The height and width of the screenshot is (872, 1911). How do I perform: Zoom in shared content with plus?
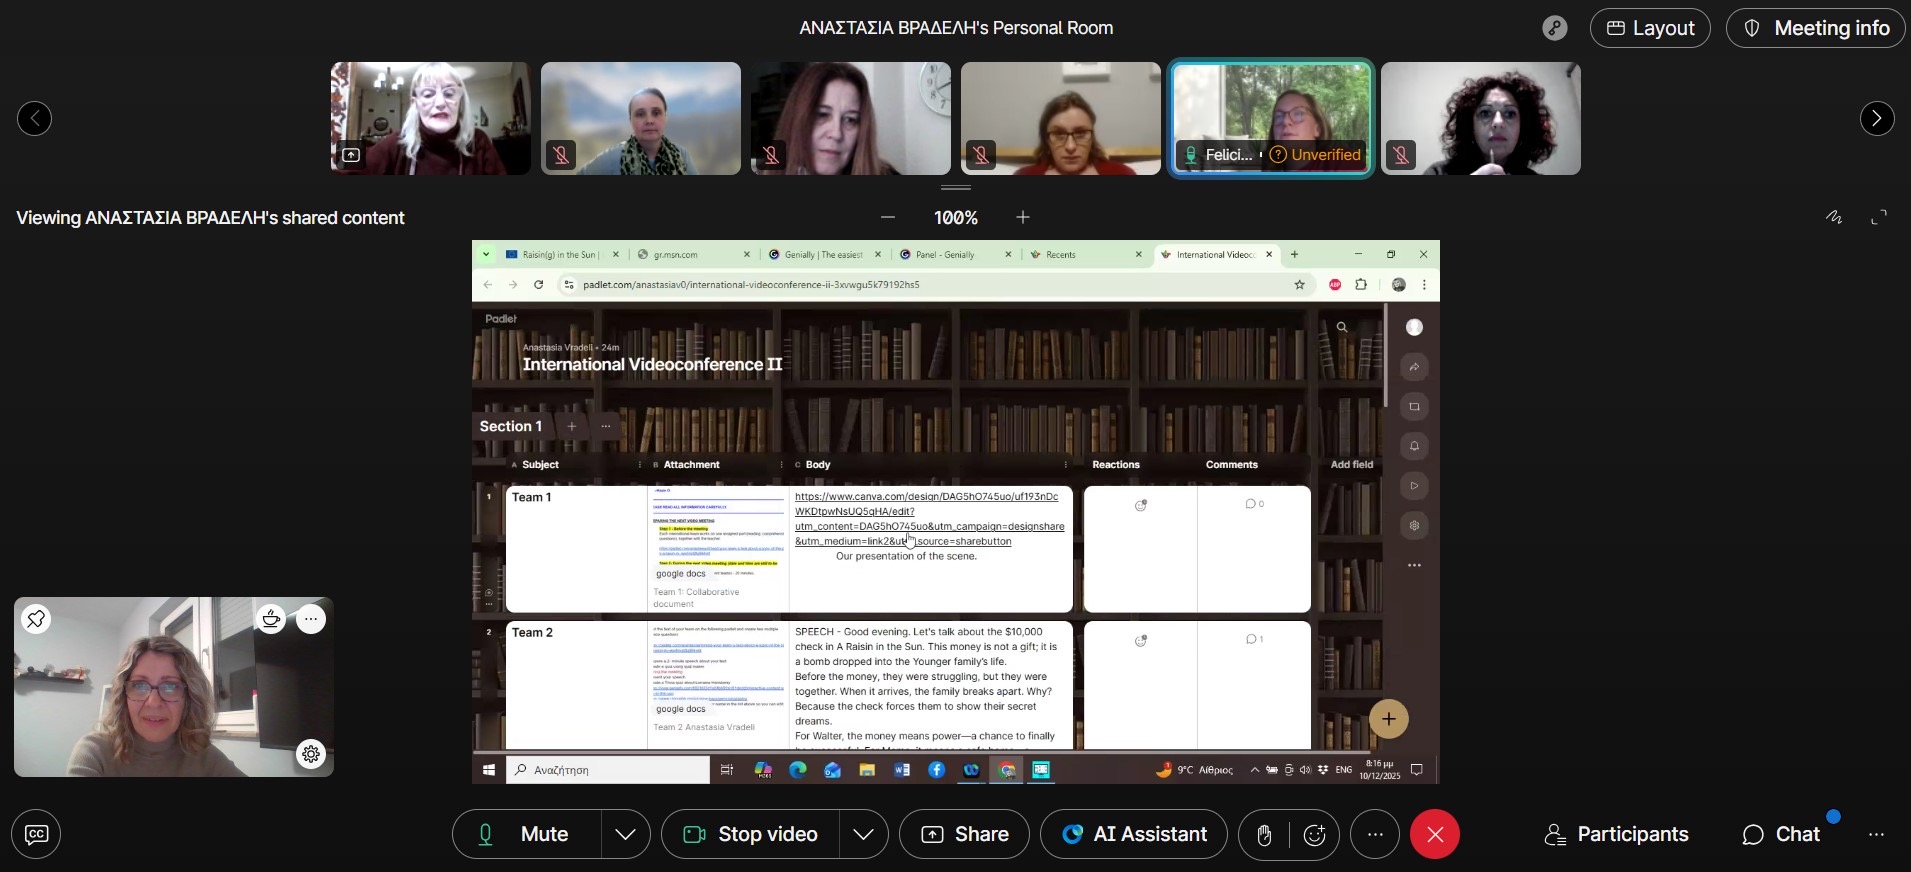(1022, 217)
